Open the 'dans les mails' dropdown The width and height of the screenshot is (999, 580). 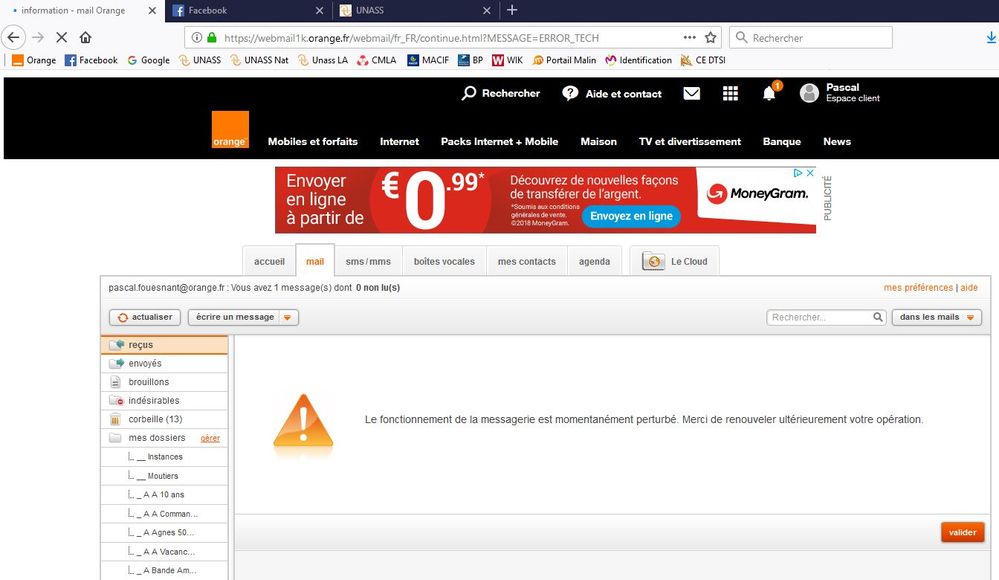[x=936, y=317]
